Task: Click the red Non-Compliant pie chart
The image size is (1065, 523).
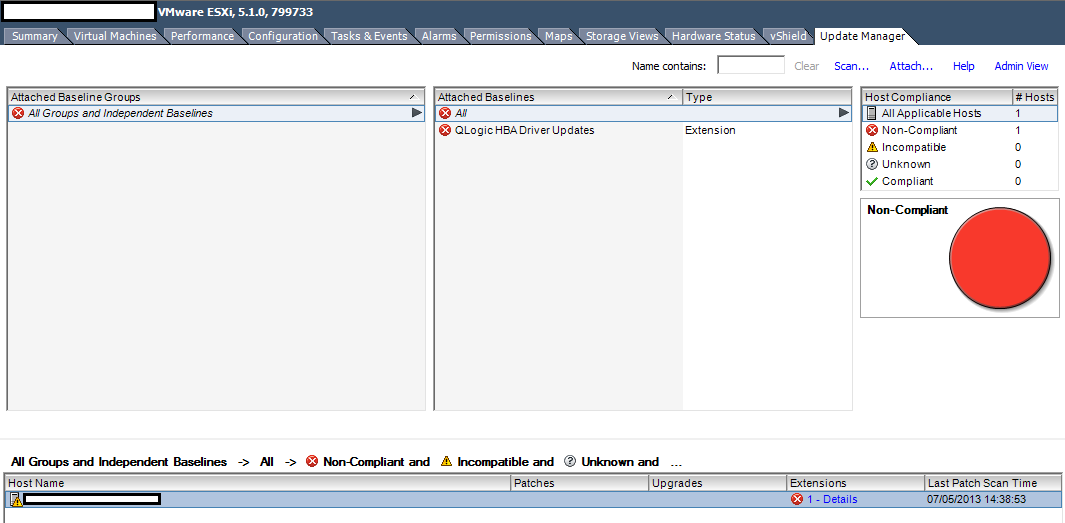Action: coord(999,258)
